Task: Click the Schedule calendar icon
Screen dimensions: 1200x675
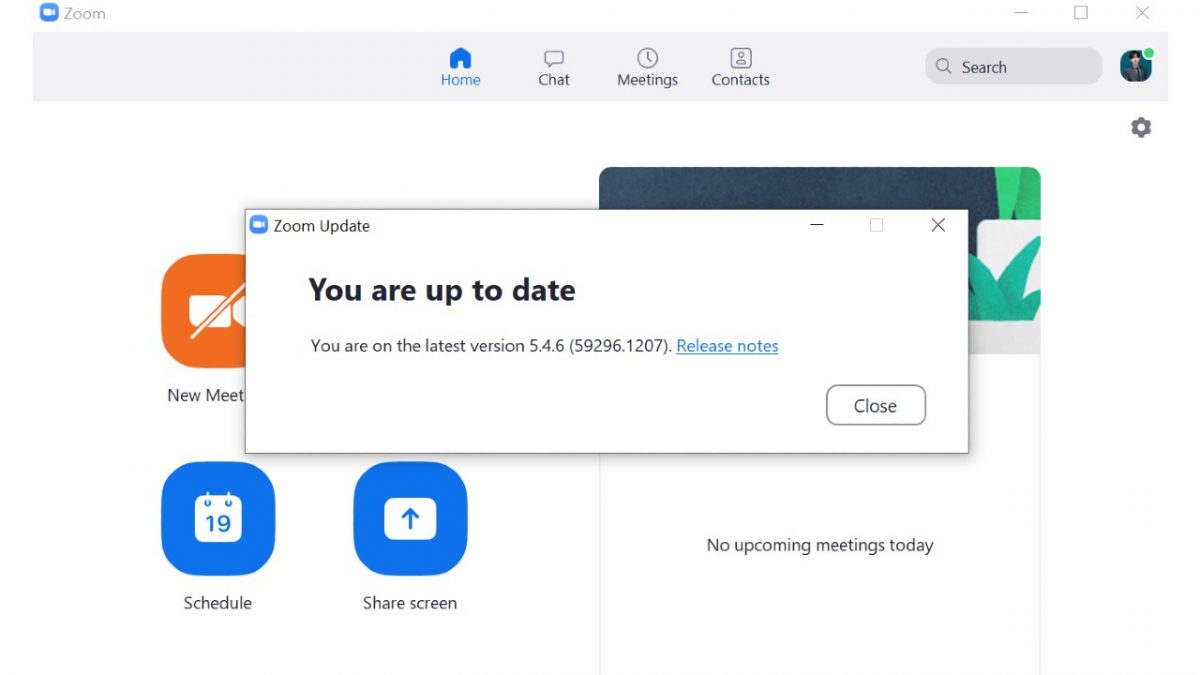Action: [217, 518]
